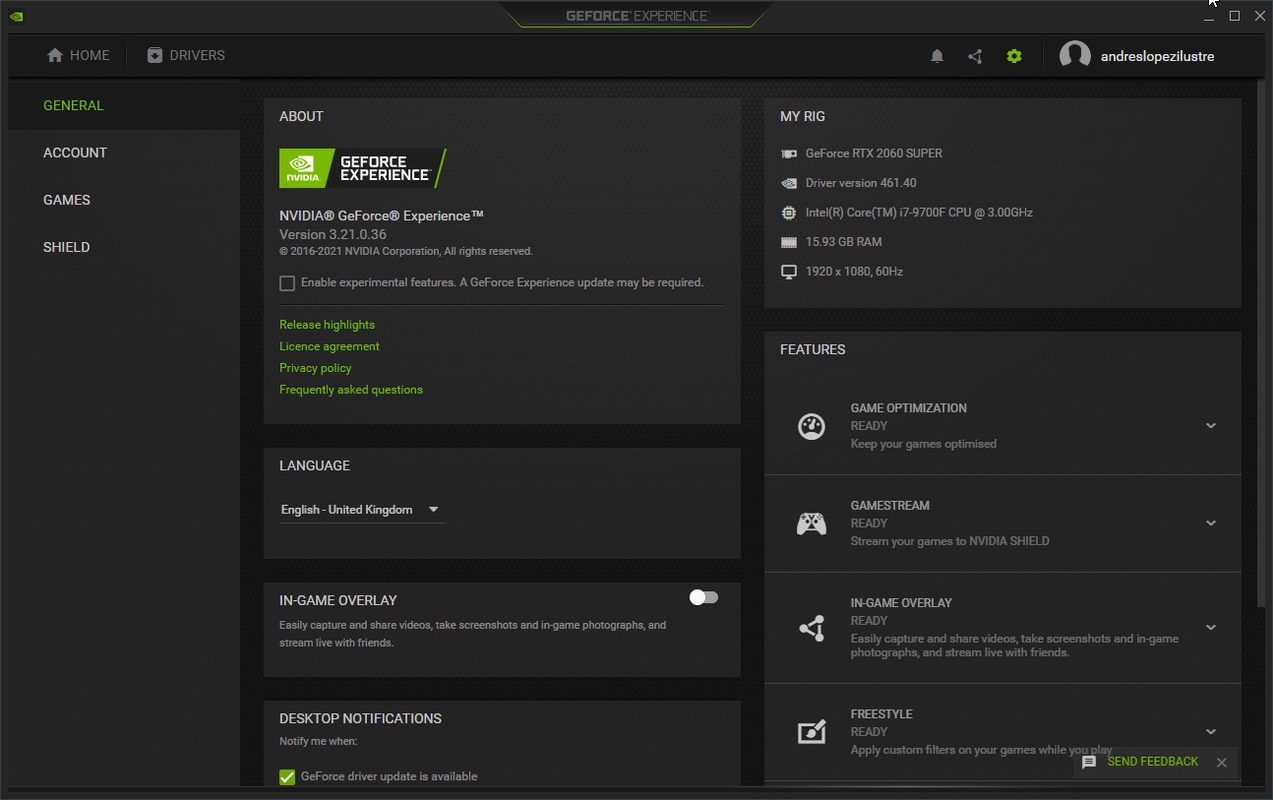Image resolution: width=1273 pixels, height=800 pixels.
Task: Click the share icon in top bar
Action: coord(975,56)
